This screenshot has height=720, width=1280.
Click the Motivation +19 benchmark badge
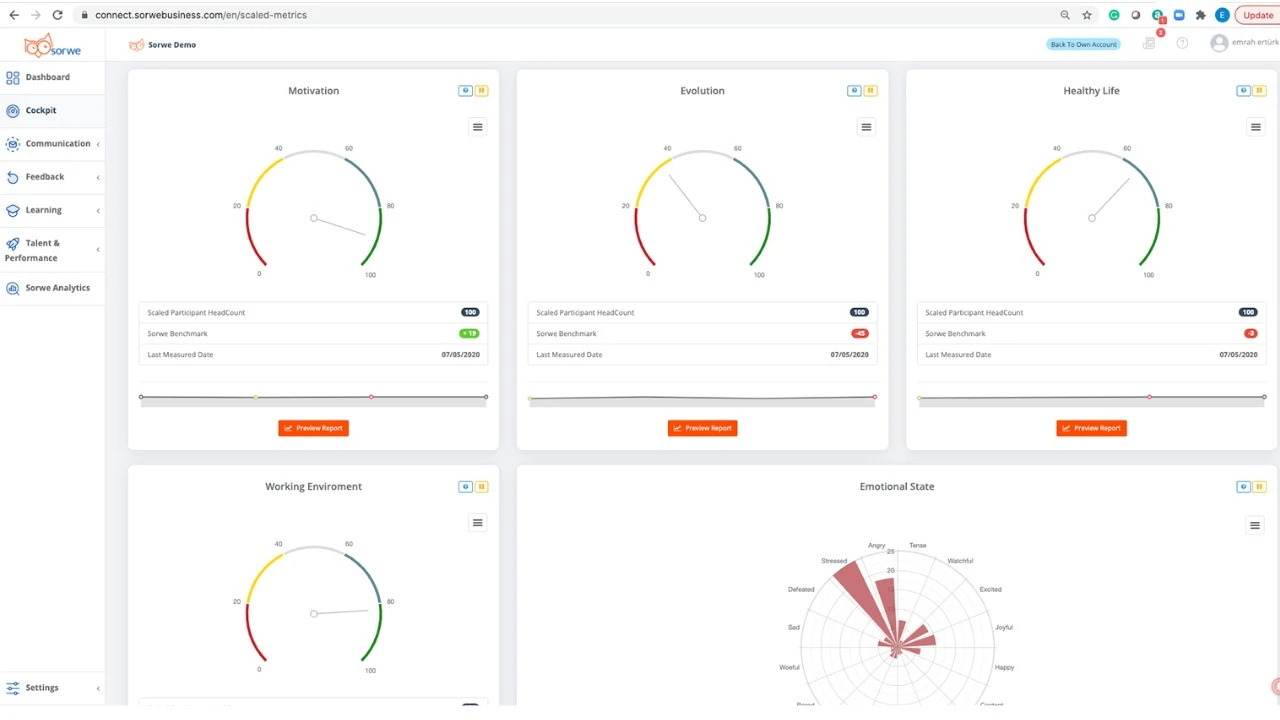click(469, 333)
